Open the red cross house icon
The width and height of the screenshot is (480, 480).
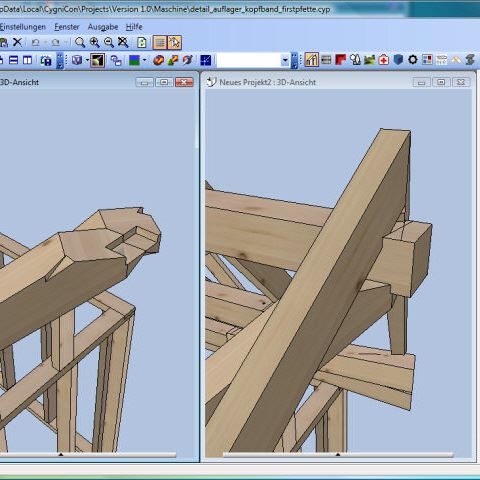(x=384, y=60)
